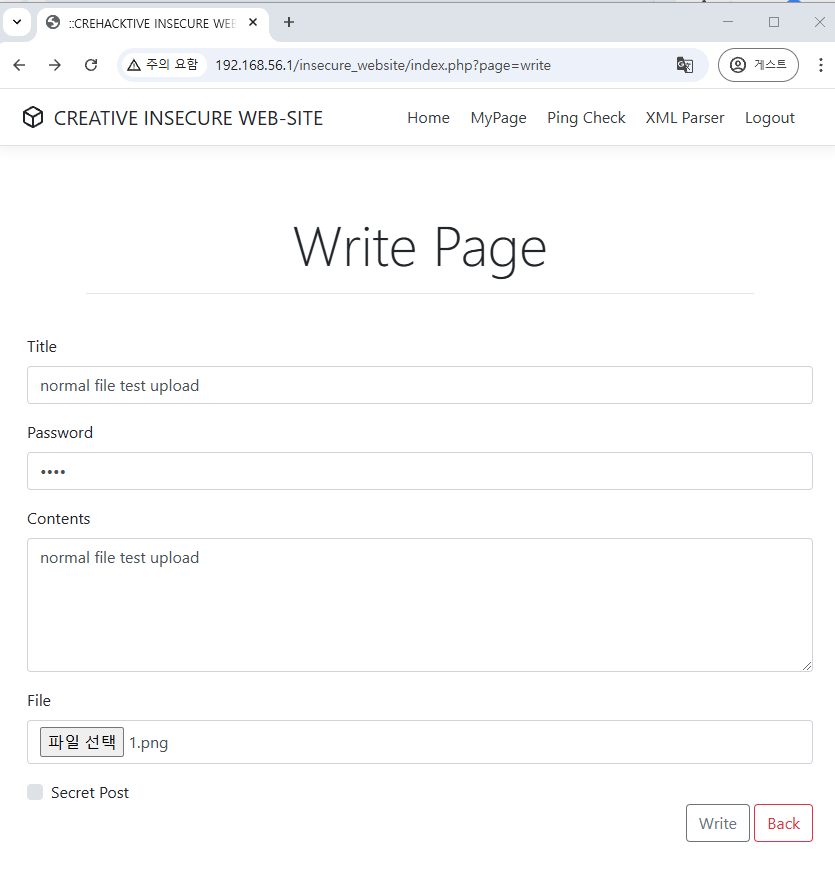Image resolution: width=835 pixels, height=870 pixels.
Task: Click Logout in the navigation bar
Action: [770, 118]
